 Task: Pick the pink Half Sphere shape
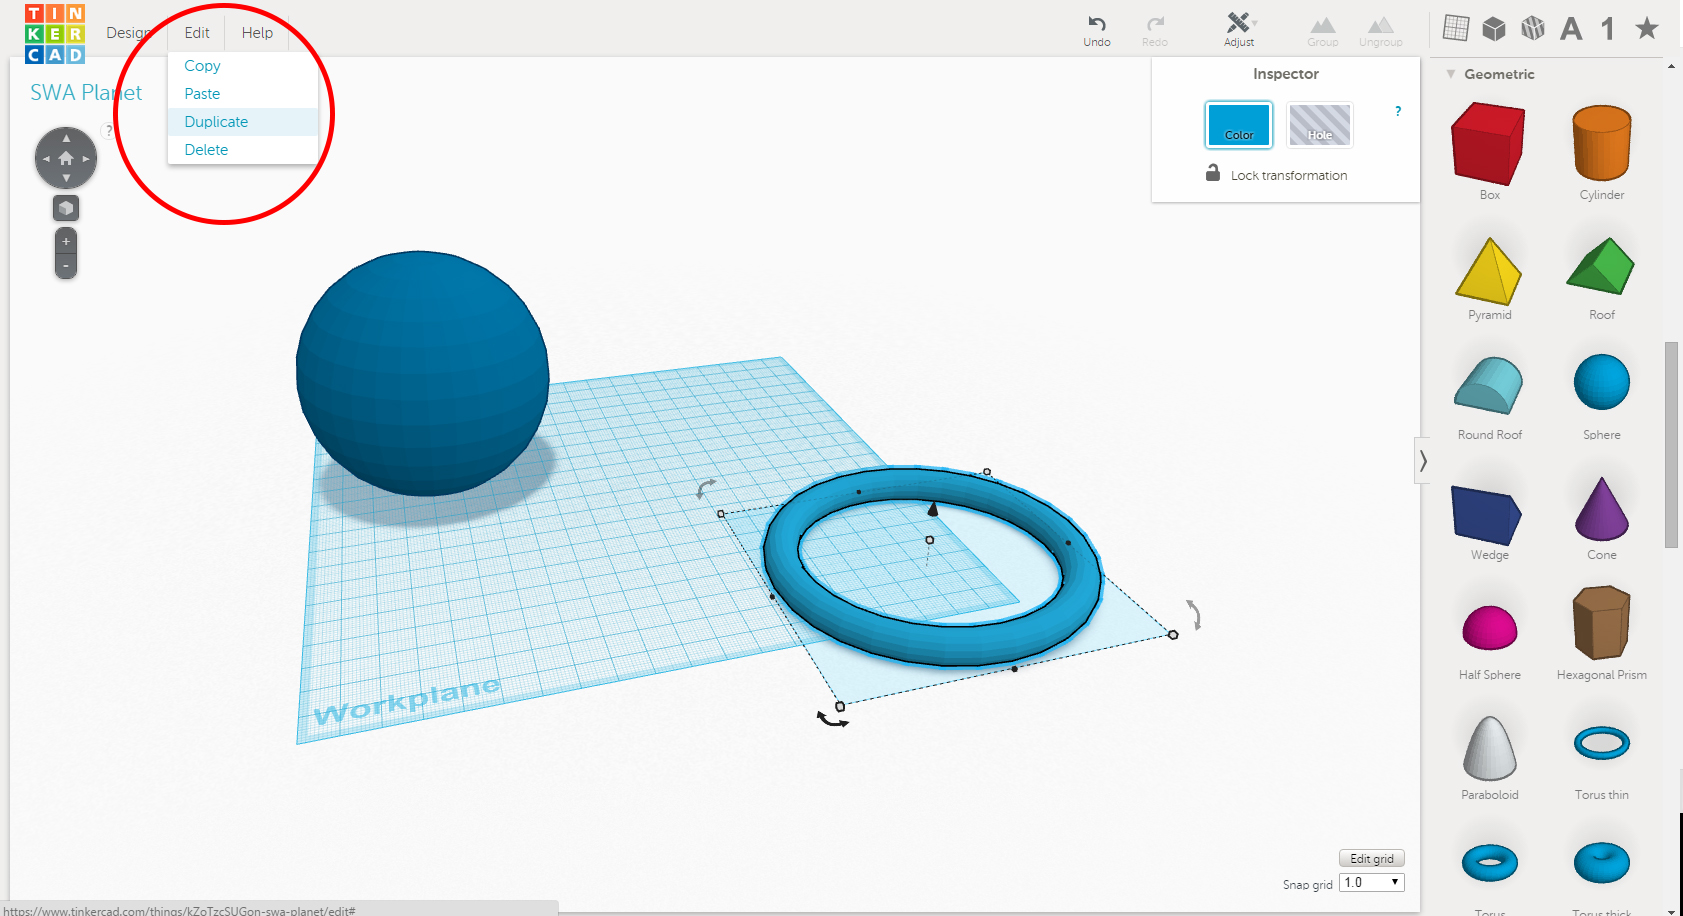(1490, 628)
